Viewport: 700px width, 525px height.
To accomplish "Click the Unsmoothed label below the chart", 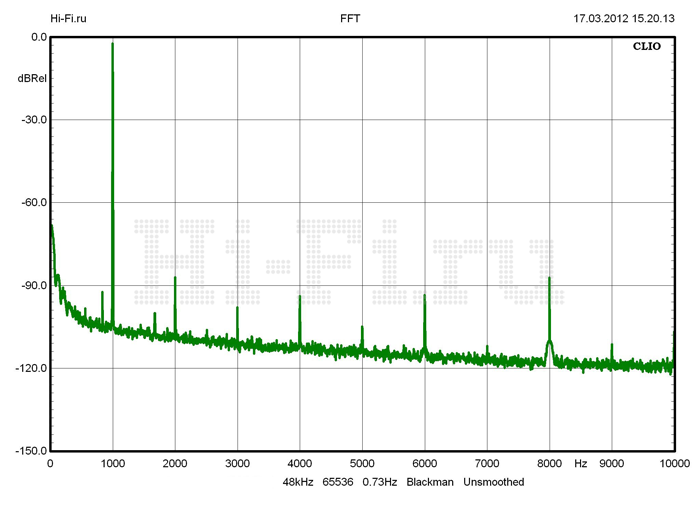I will [x=494, y=482].
